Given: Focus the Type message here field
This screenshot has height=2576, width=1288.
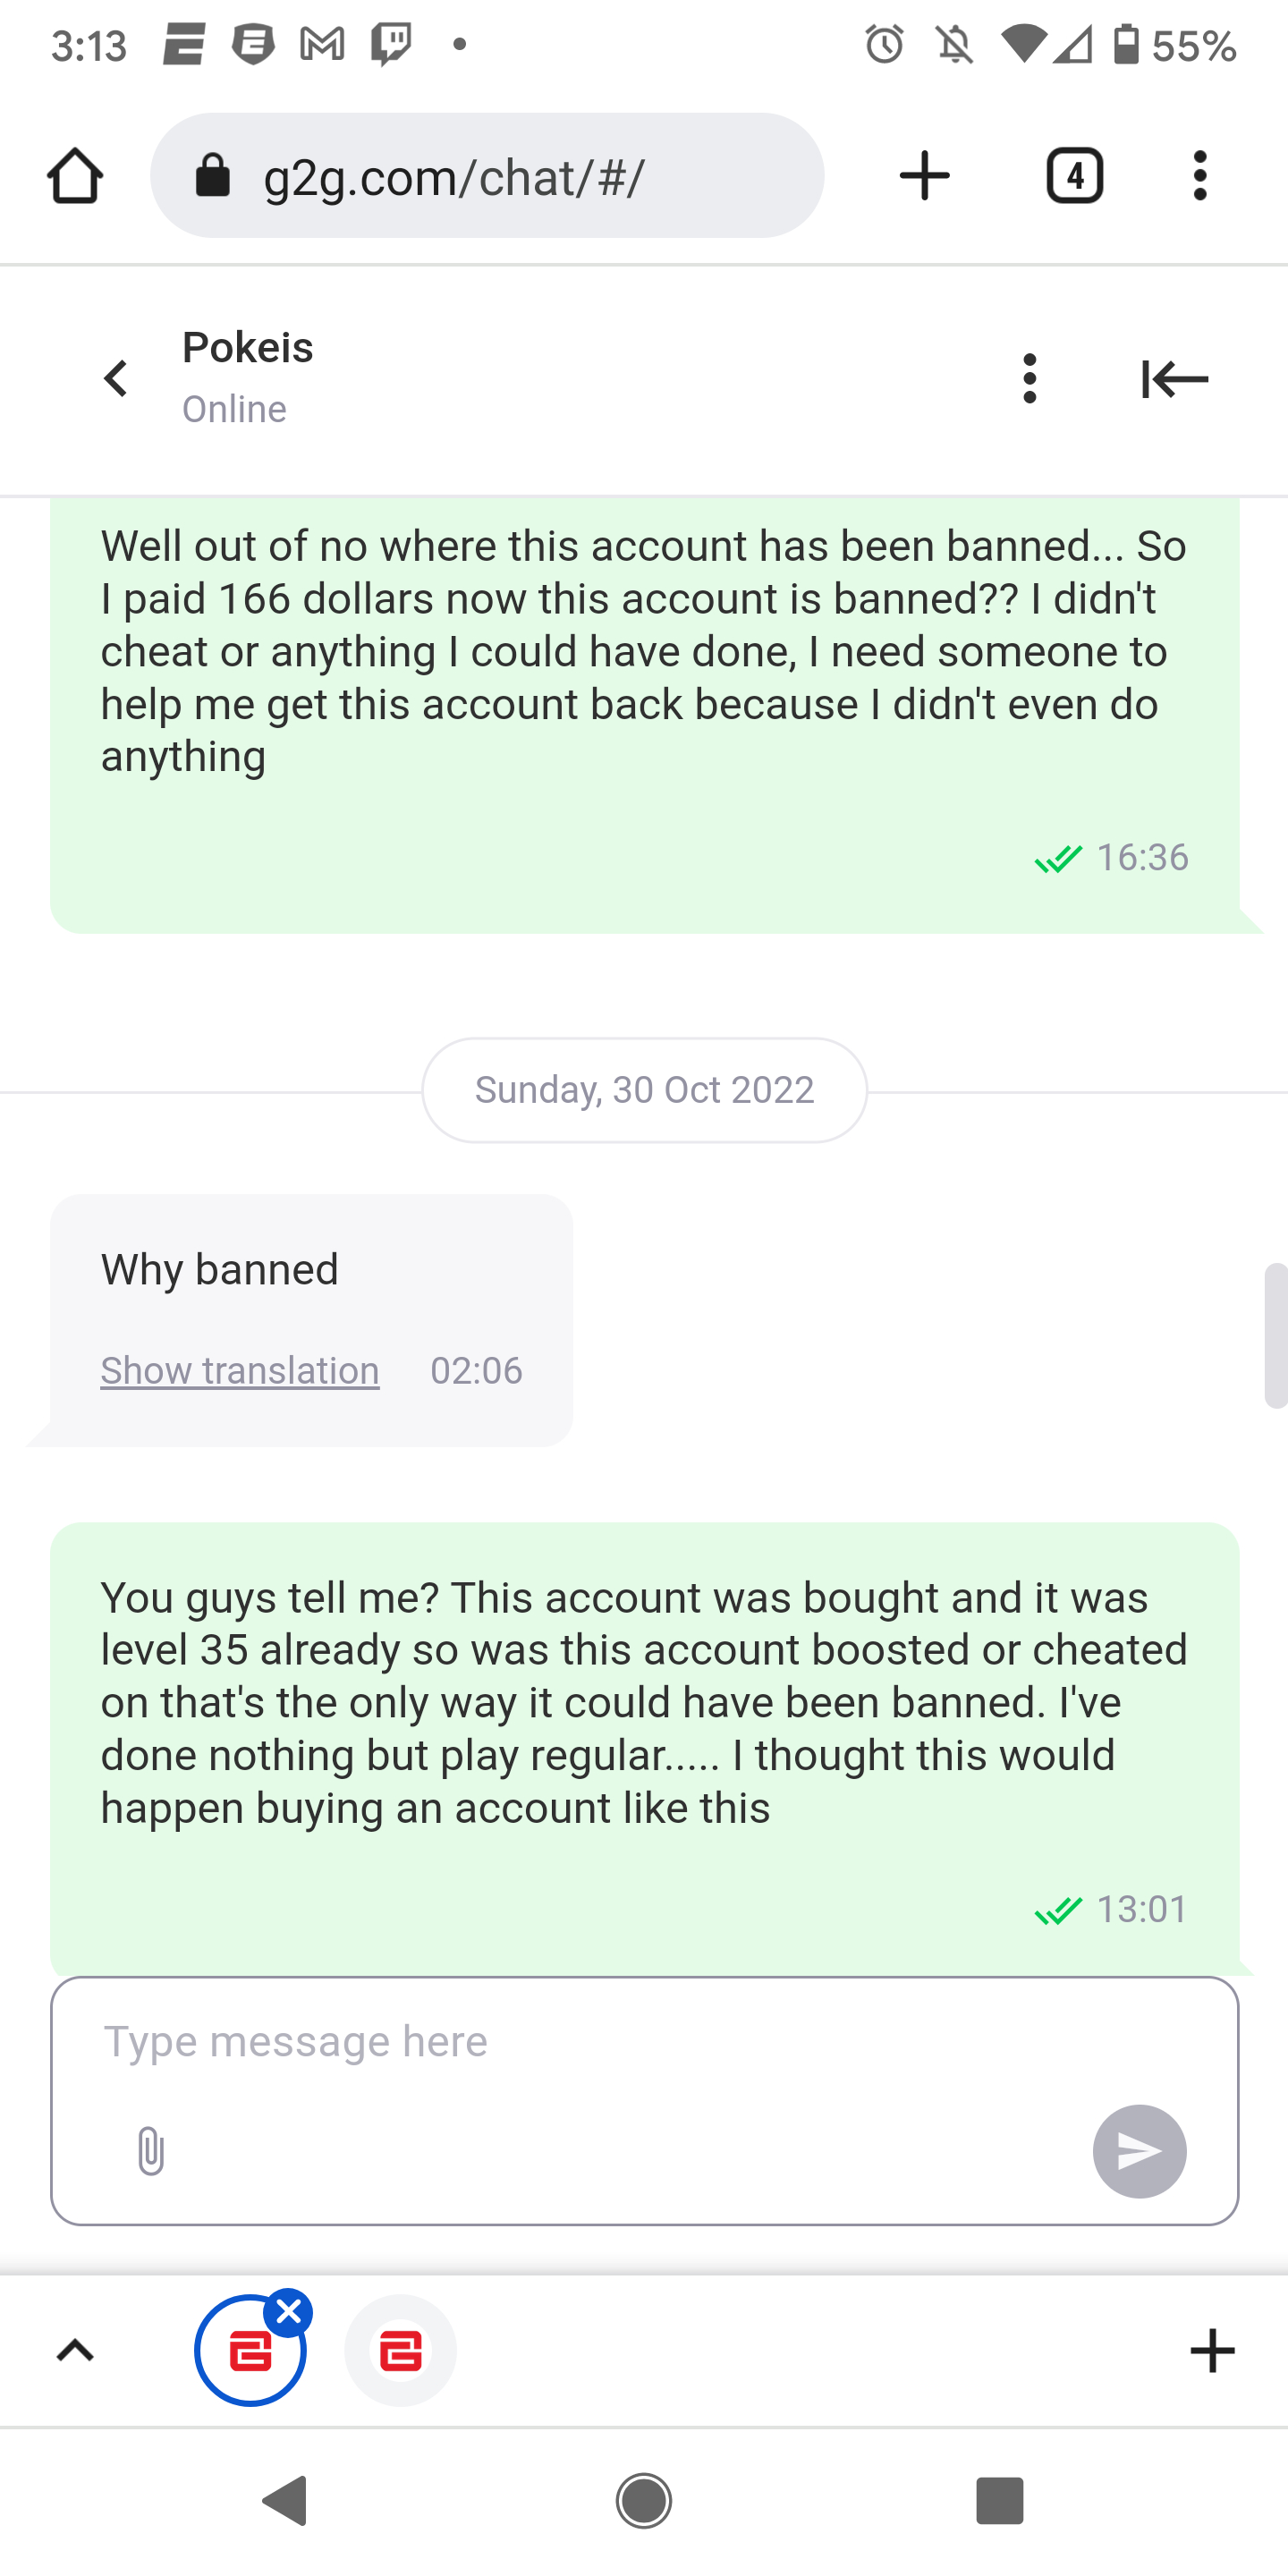Looking at the screenshot, I should (600, 2042).
